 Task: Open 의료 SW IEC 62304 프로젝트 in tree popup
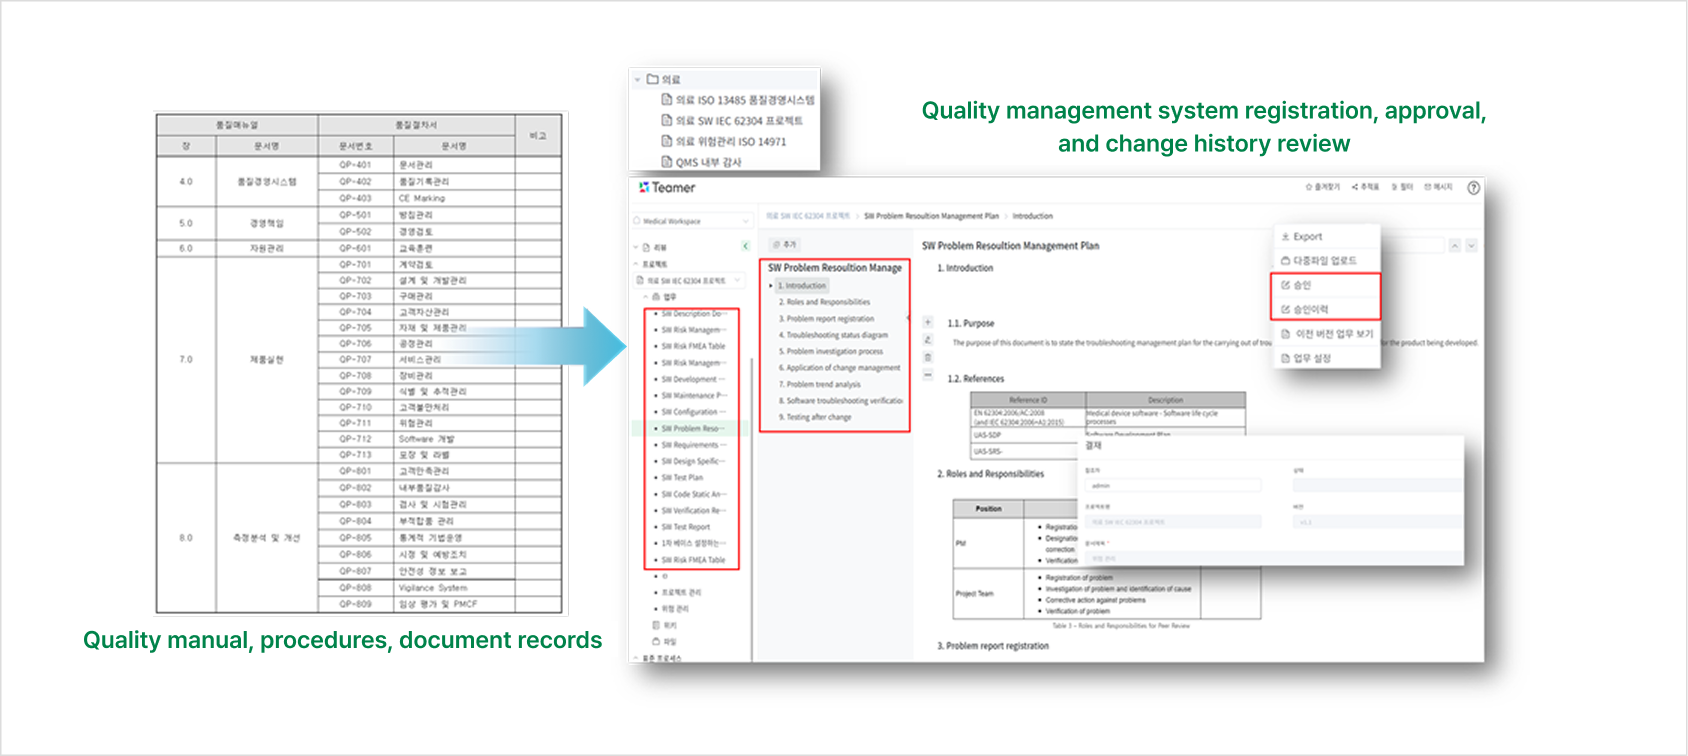pyautogui.click(x=732, y=121)
